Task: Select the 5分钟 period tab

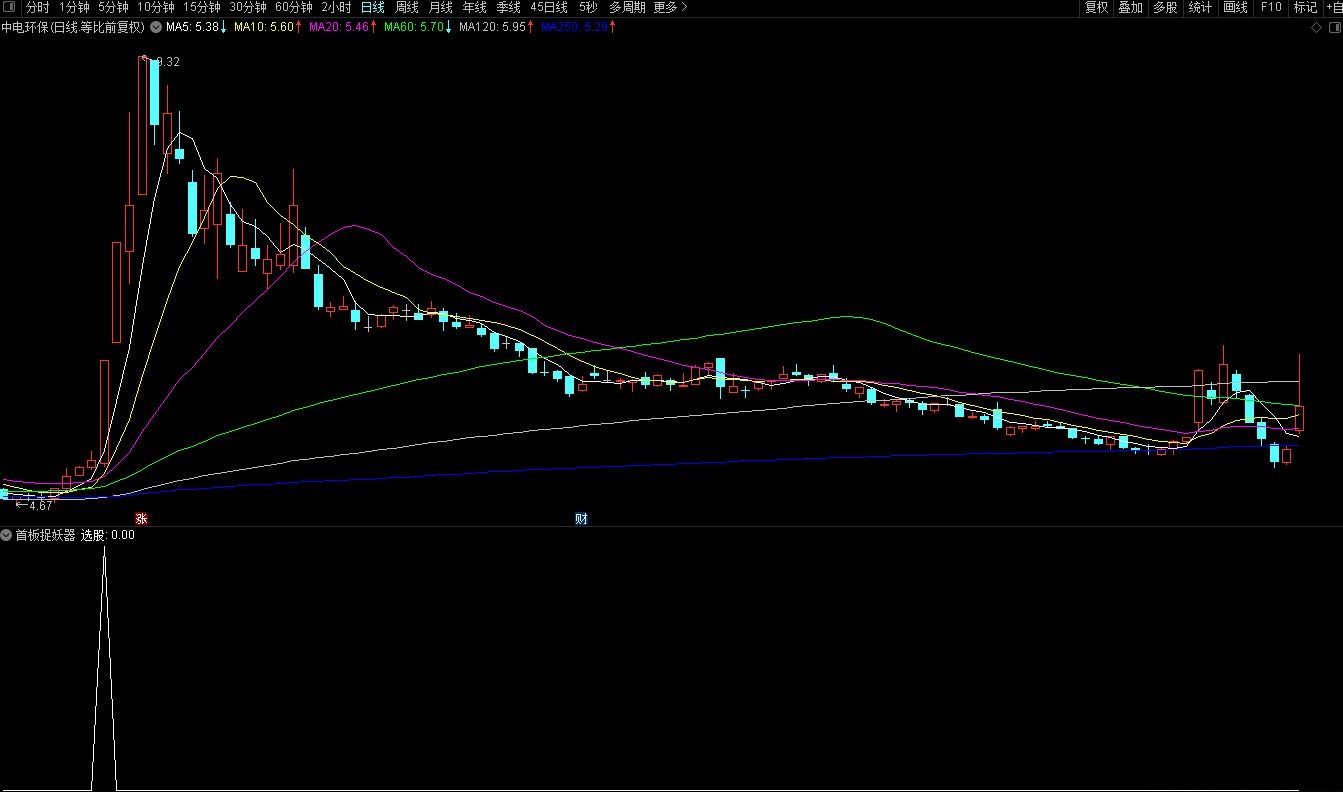Action: [x=113, y=7]
